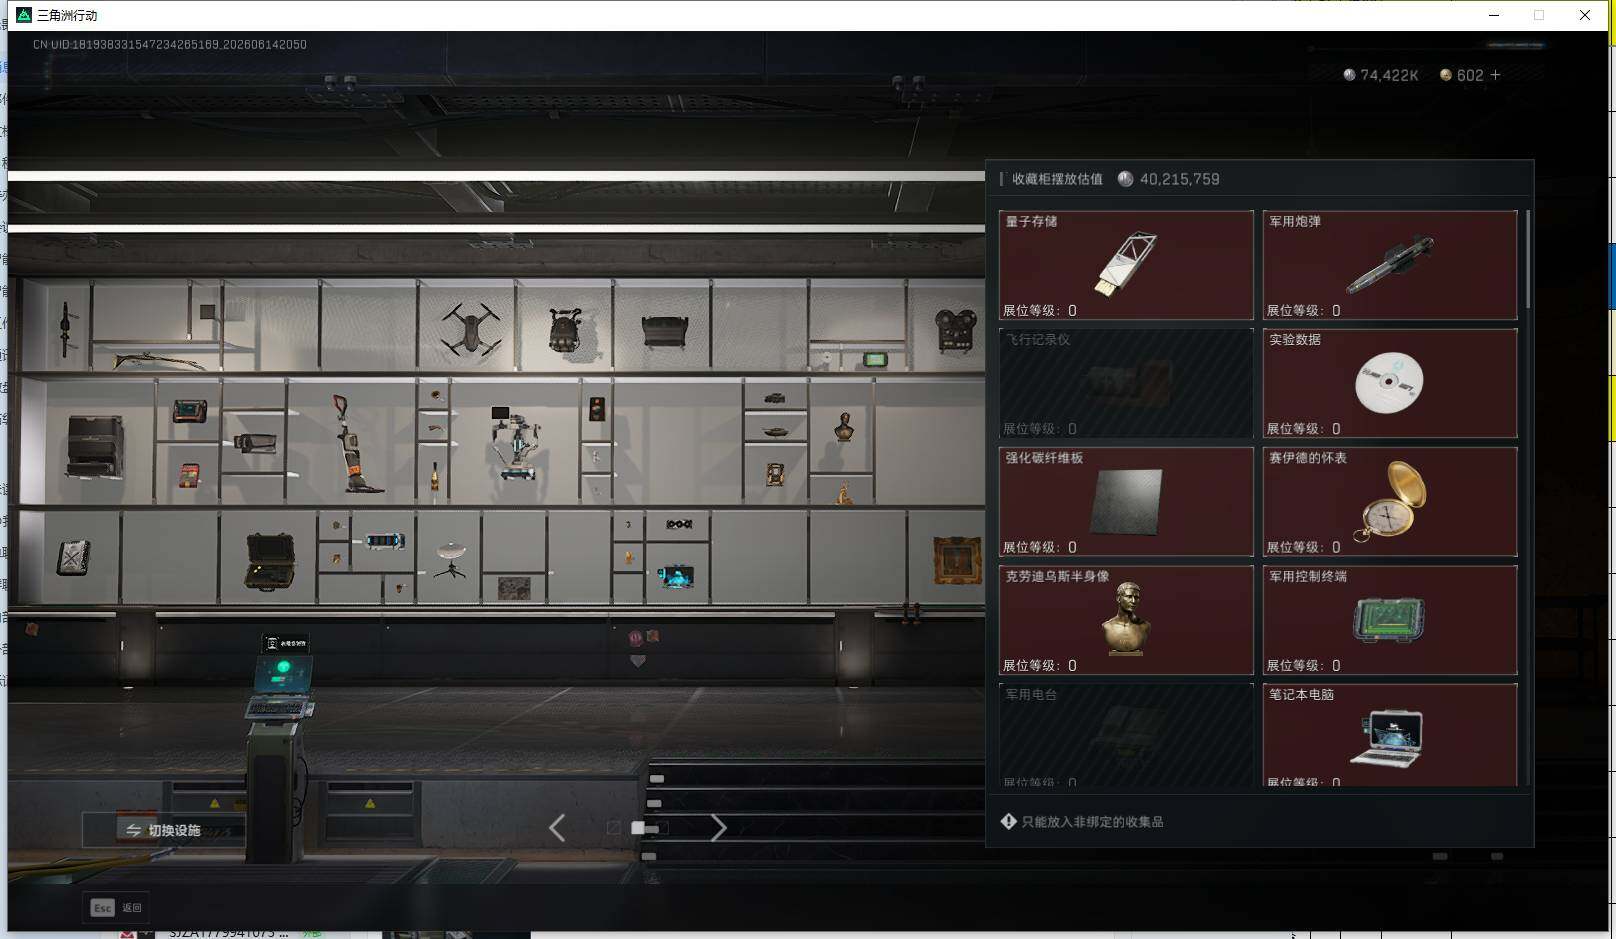
Task: Click the info icon beside 只能放入非绑定的收集品
Action: coord(1008,821)
